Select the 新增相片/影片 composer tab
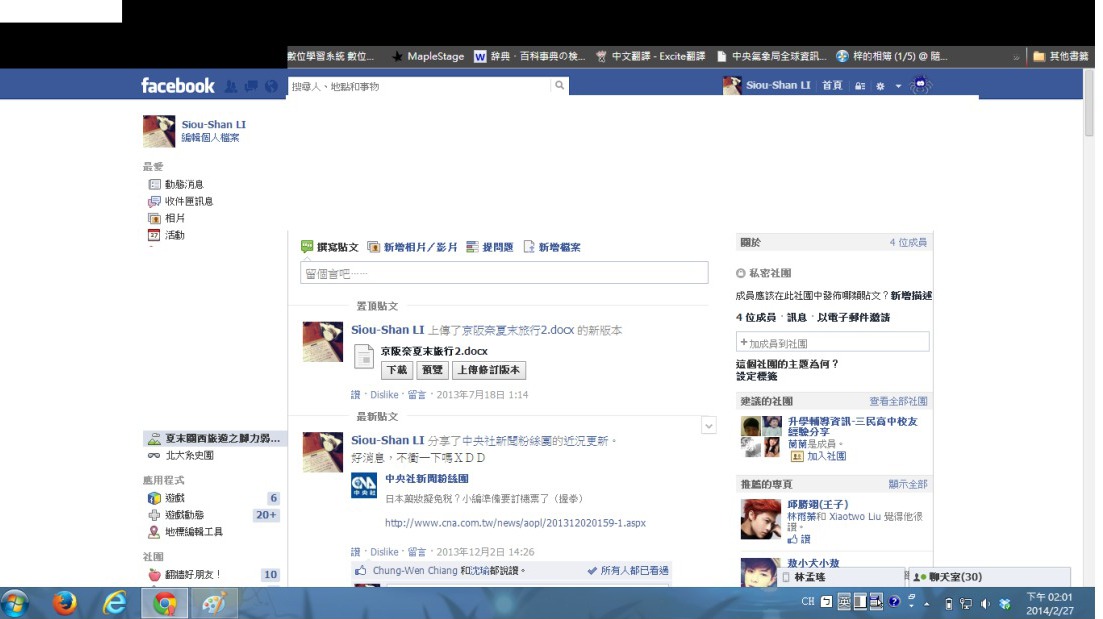 pyautogui.click(x=413, y=247)
